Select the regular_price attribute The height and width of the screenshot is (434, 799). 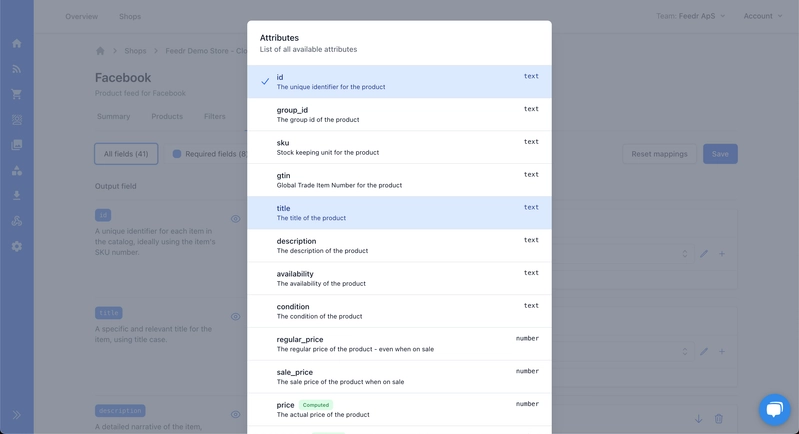click(x=400, y=344)
